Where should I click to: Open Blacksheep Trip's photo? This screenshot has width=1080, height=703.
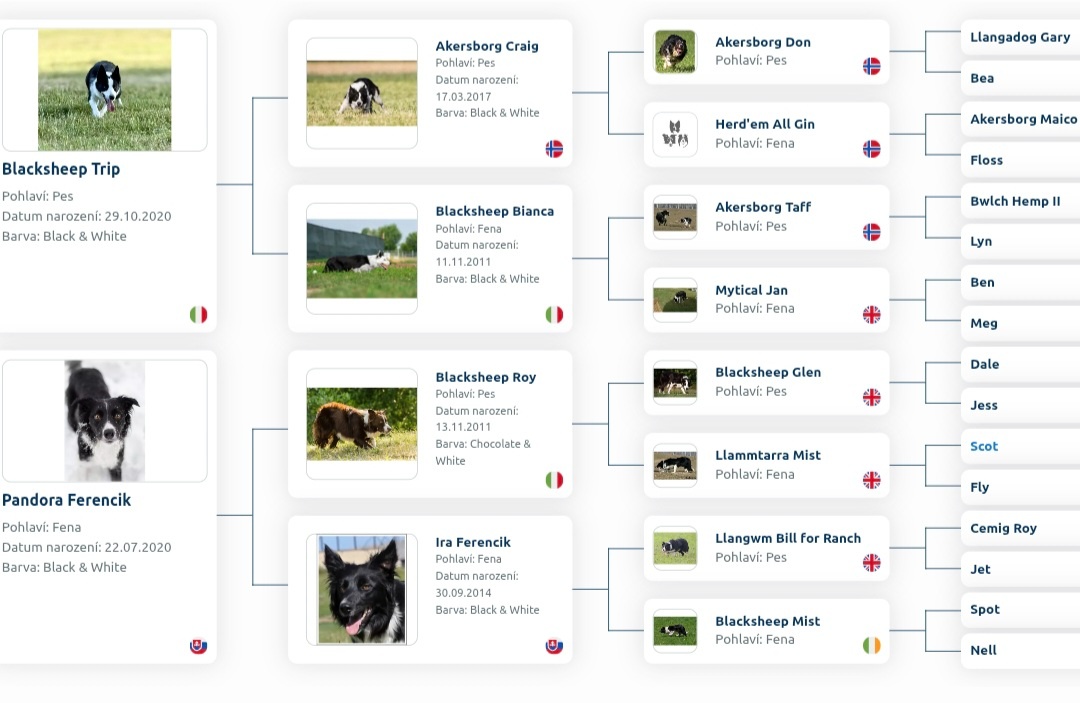click(105, 90)
